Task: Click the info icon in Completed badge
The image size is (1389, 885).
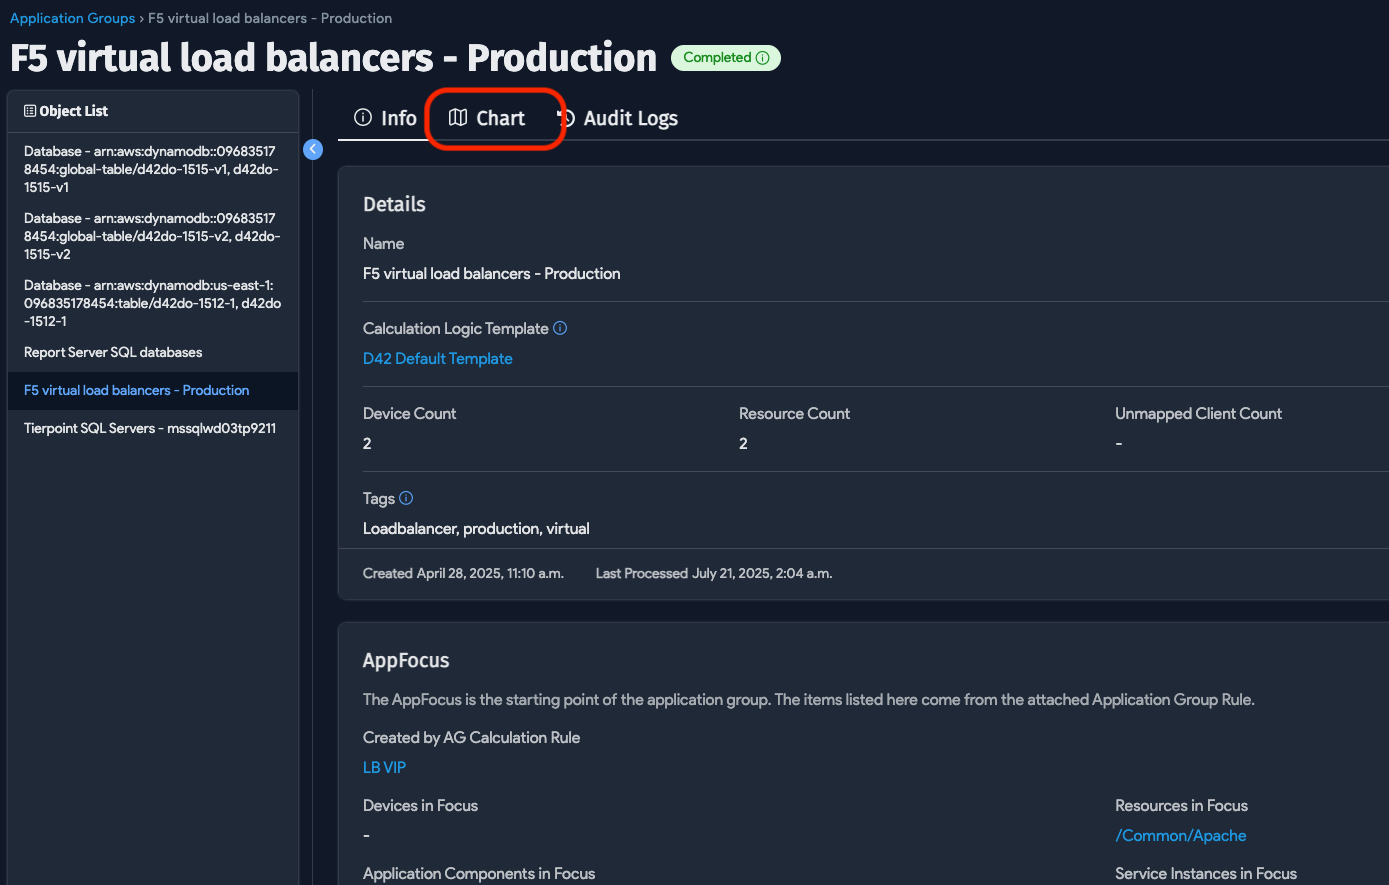Action: click(763, 58)
